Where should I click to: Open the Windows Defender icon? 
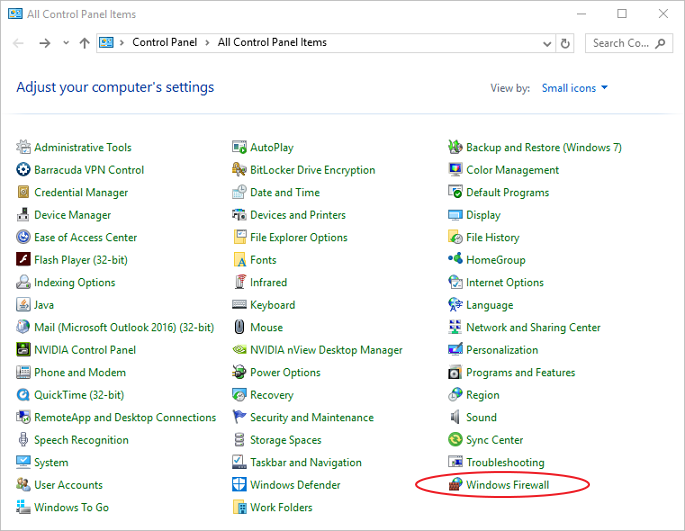coord(240,485)
